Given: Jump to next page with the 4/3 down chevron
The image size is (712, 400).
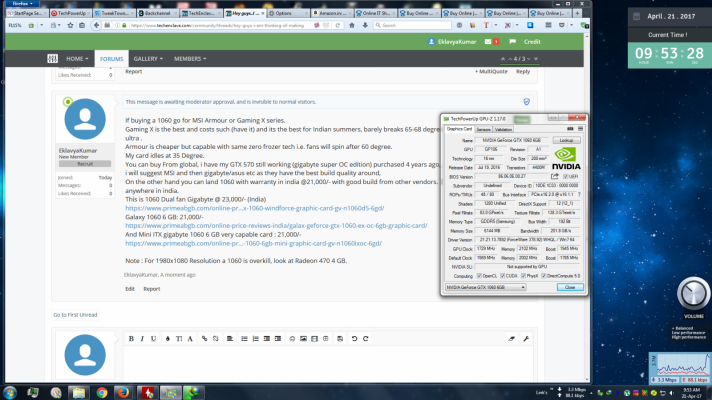Looking at the screenshot, I should point(529,59).
